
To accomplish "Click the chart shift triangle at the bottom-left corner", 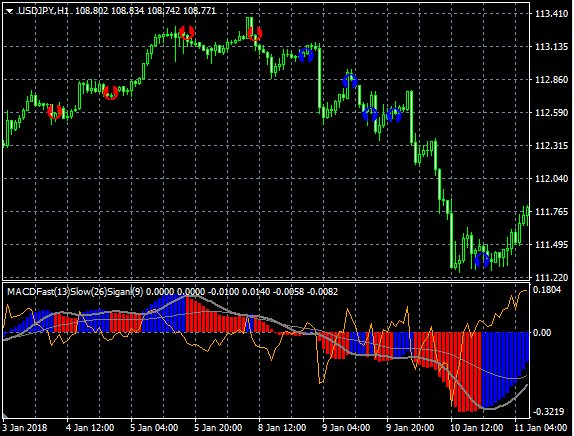I will (5, 415).
